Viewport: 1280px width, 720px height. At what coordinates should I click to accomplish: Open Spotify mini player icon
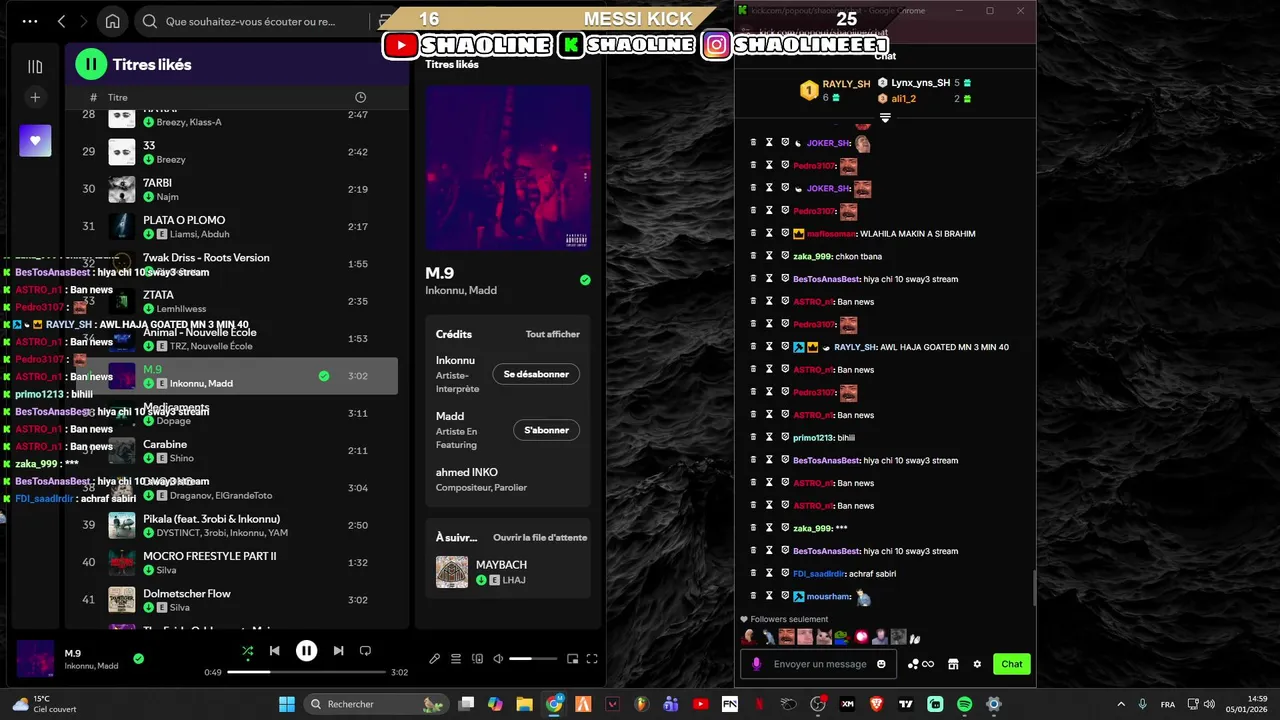(572, 659)
